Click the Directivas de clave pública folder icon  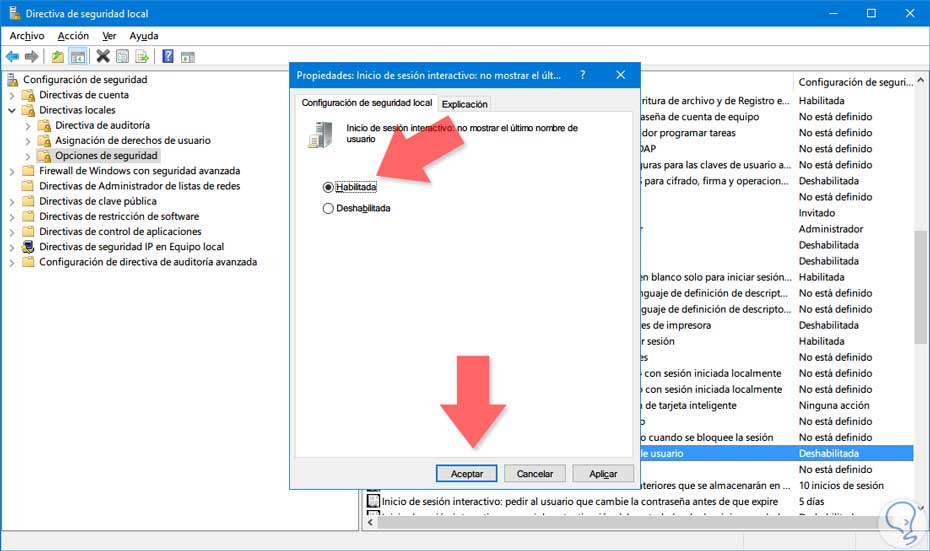click(28, 202)
